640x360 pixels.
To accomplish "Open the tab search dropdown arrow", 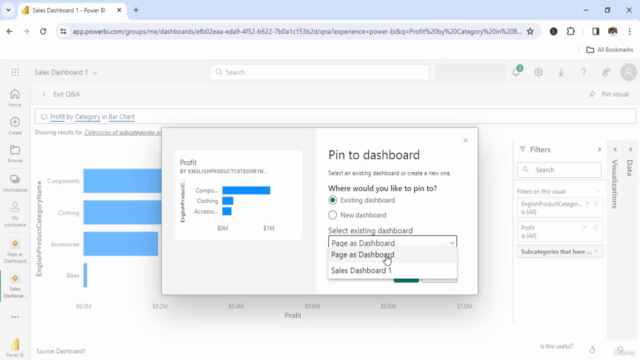I will 8,10.
